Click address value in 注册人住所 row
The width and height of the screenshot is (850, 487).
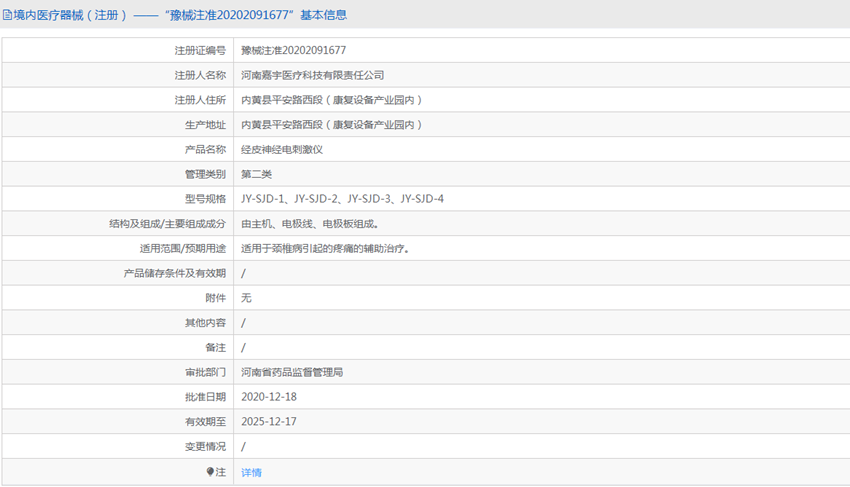[x=332, y=100]
